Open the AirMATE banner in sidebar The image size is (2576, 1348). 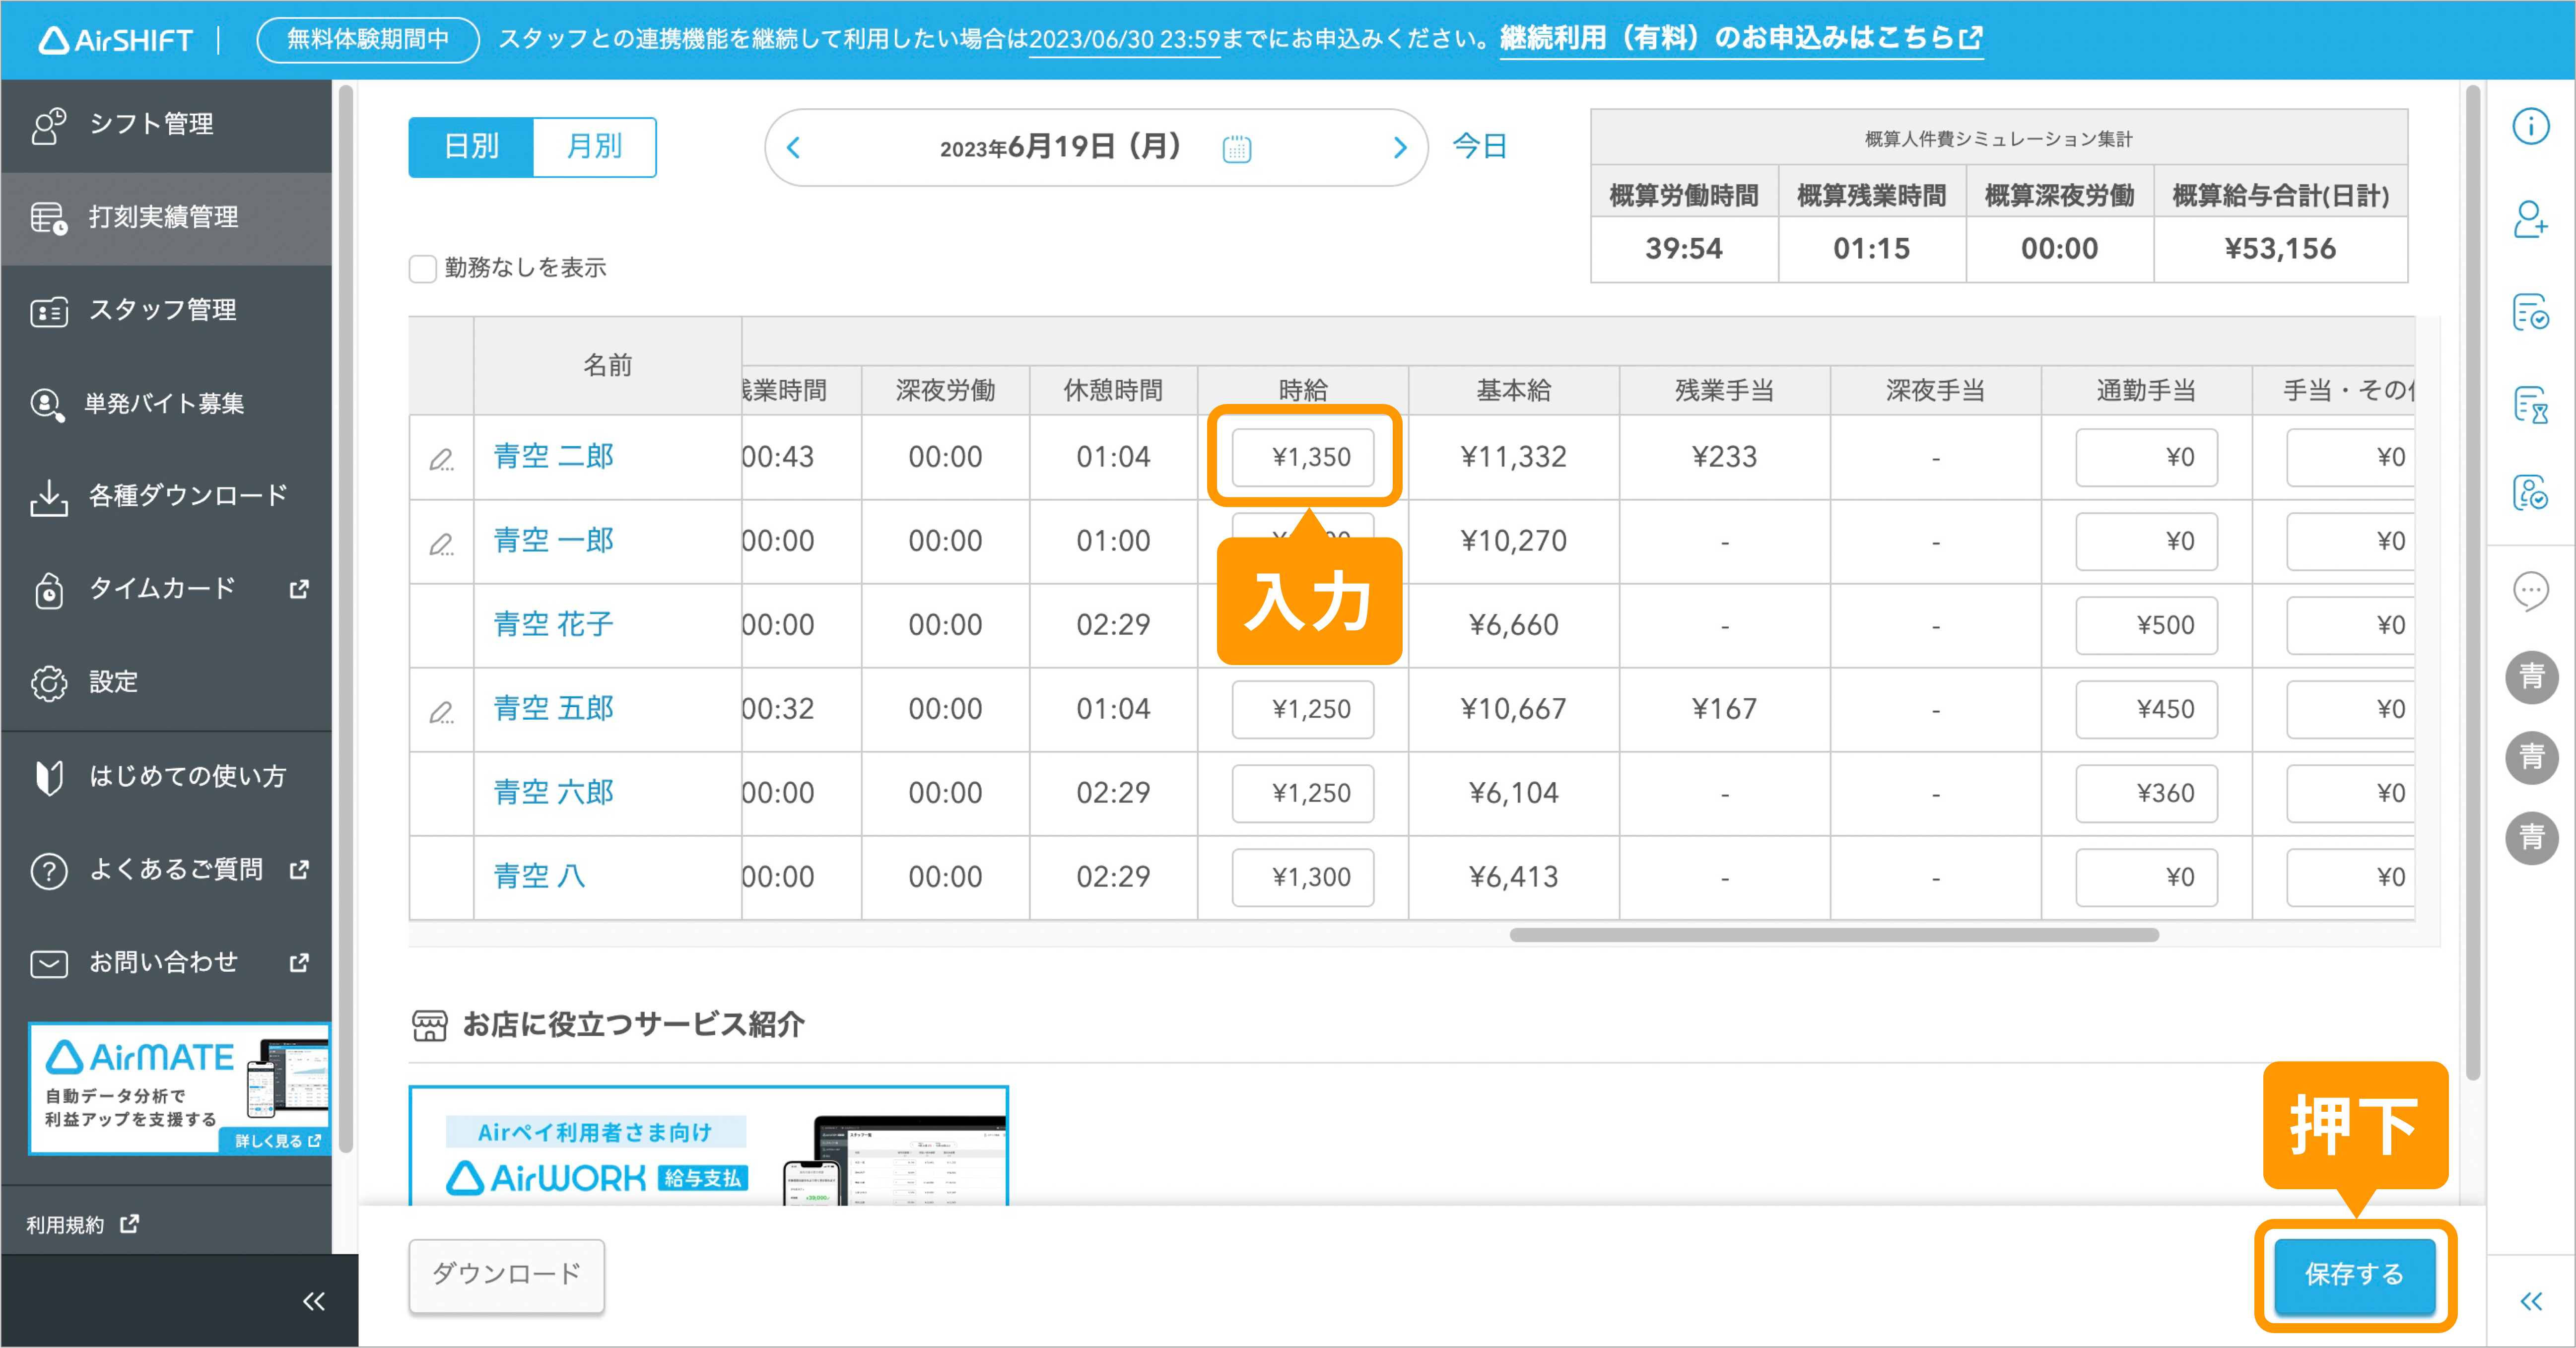coord(180,1088)
